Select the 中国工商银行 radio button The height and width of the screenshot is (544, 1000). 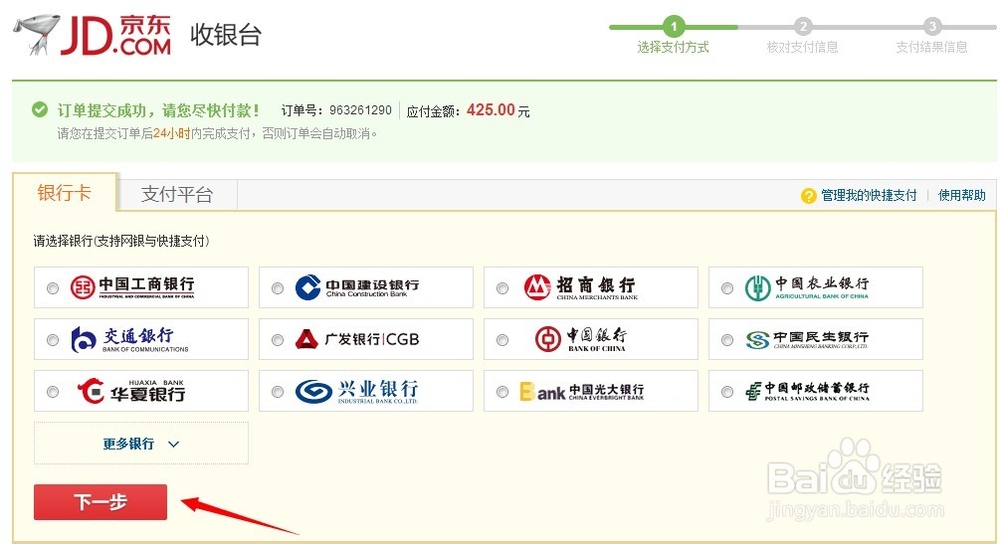click(x=53, y=288)
